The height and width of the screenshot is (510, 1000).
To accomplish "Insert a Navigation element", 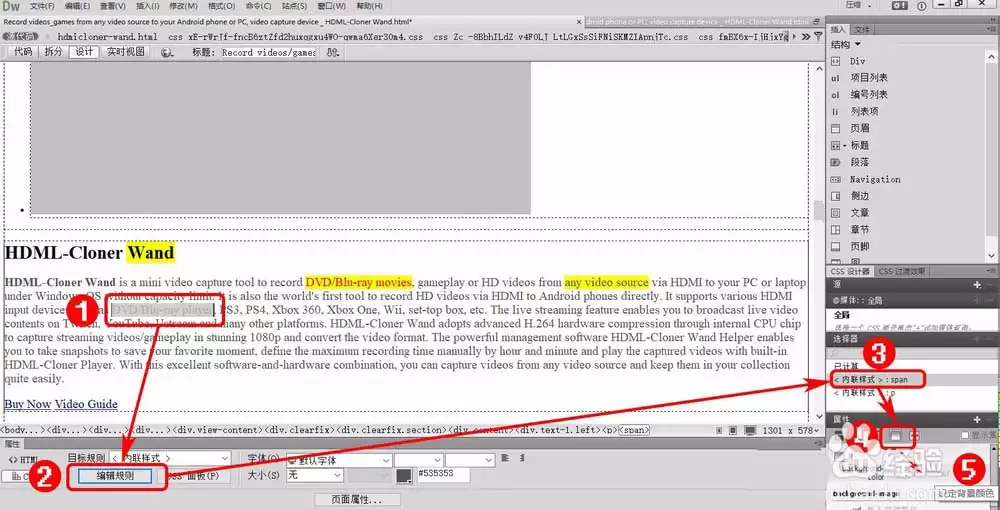I will point(874,179).
